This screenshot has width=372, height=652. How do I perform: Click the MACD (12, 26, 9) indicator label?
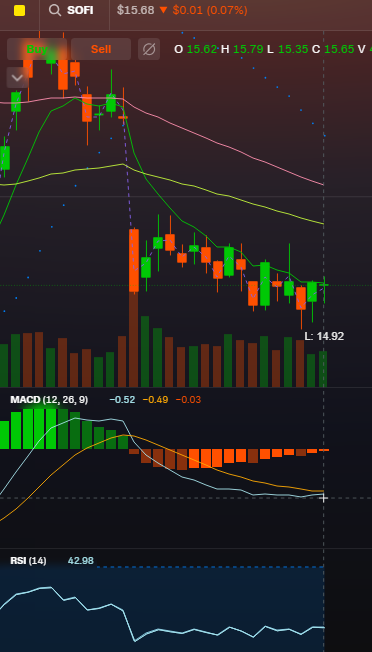coord(49,400)
